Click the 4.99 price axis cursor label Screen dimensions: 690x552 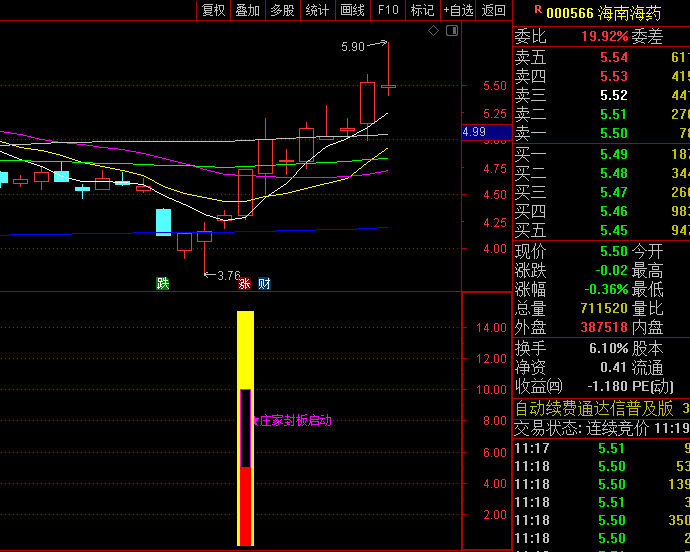coord(487,132)
